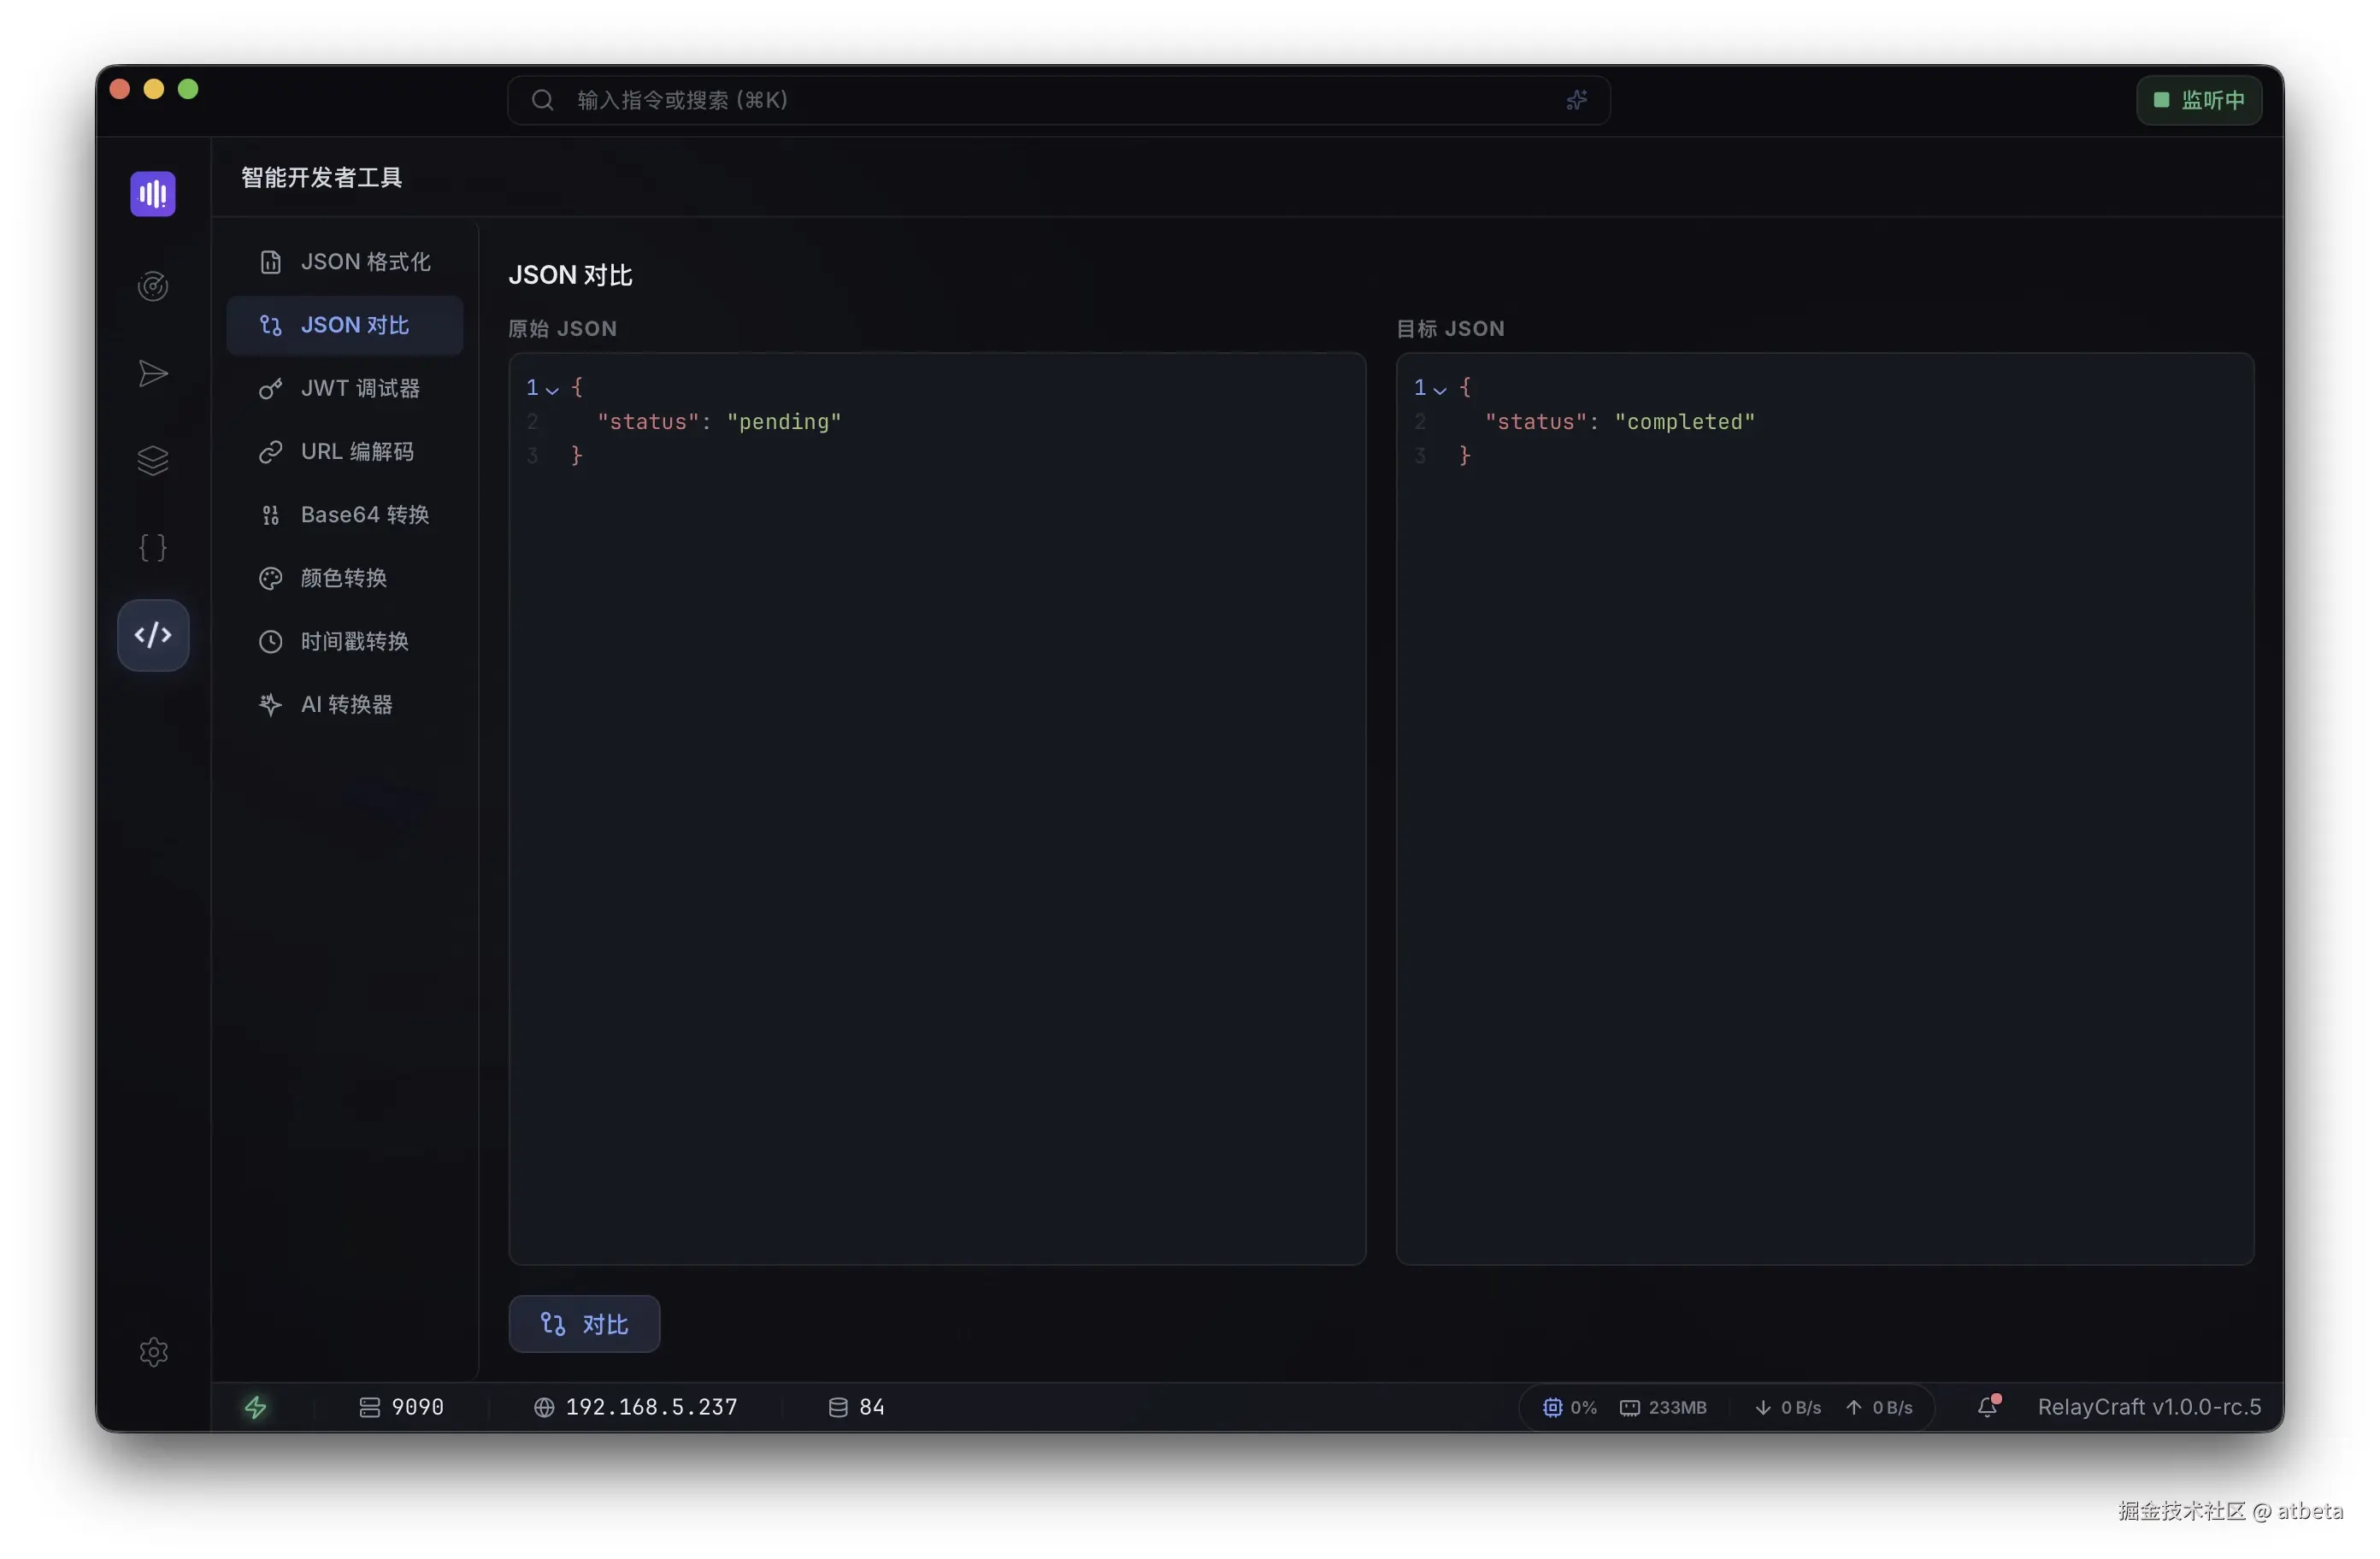Click the pending value in 原始 JSON editor
Image resolution: width=2380 pixels, height=1559 pixels.
pyautogui.click(x=783, y=422)
